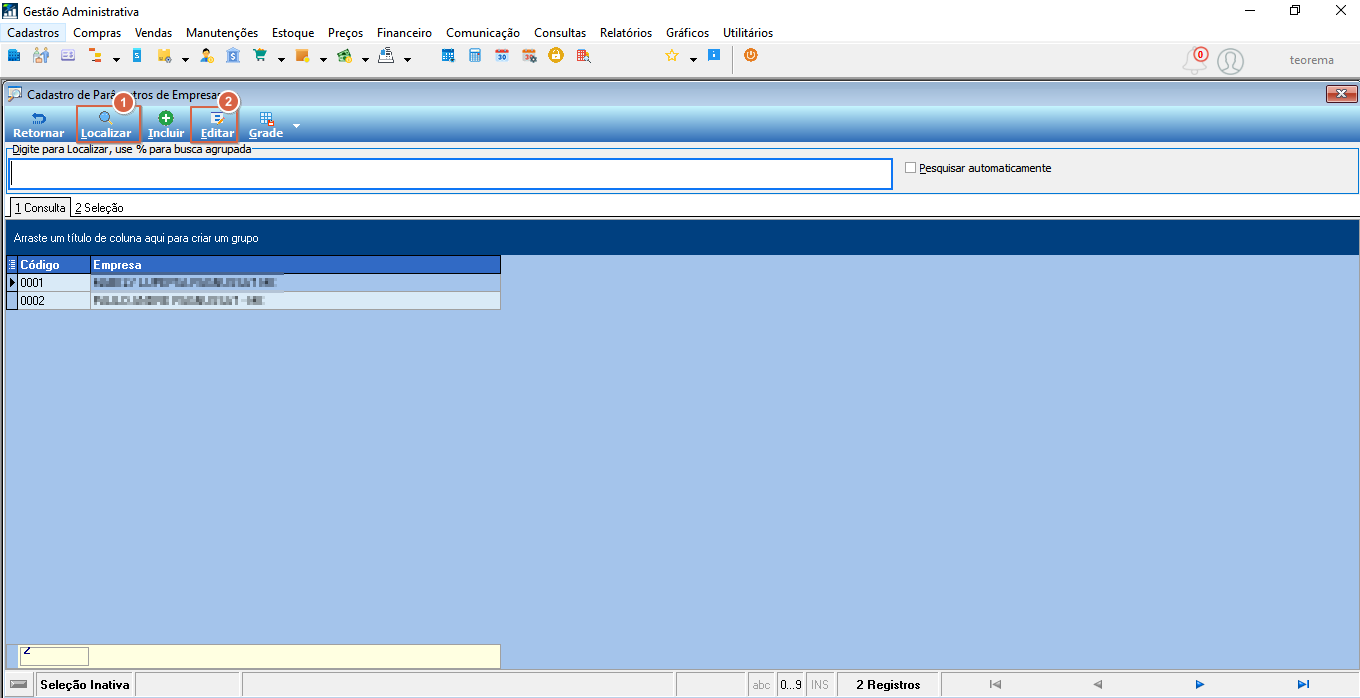Click the orange padlock icon
This screenshot has height=698, width=1360.
coord(555,56)
